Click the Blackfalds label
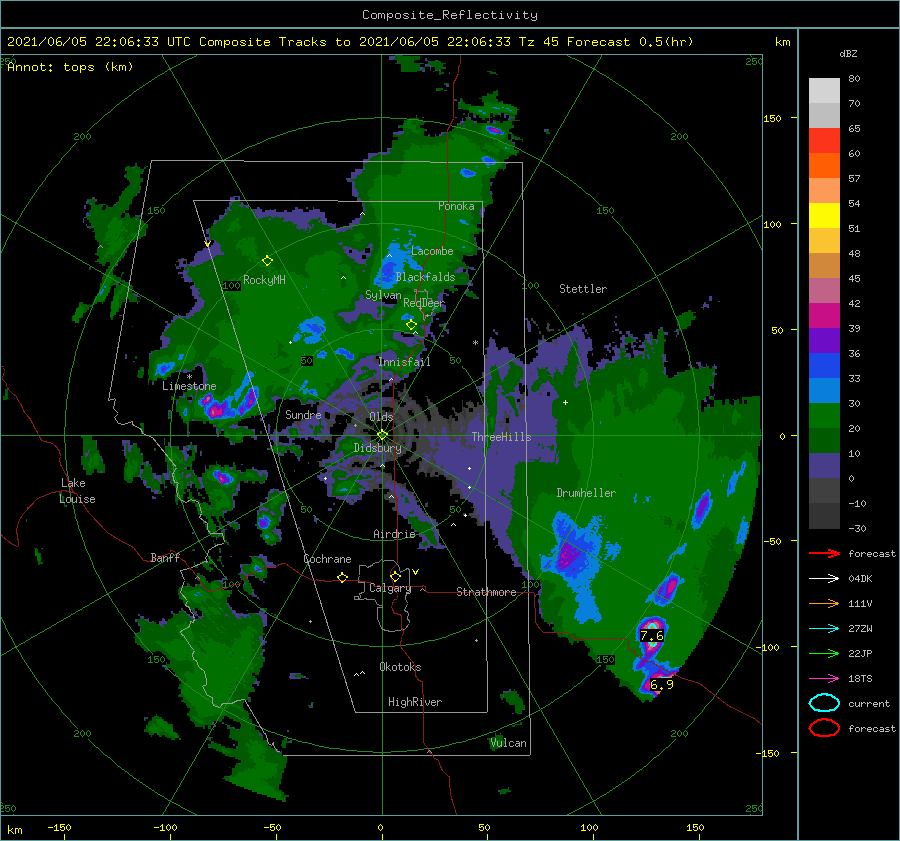 [x=425, y=277]
